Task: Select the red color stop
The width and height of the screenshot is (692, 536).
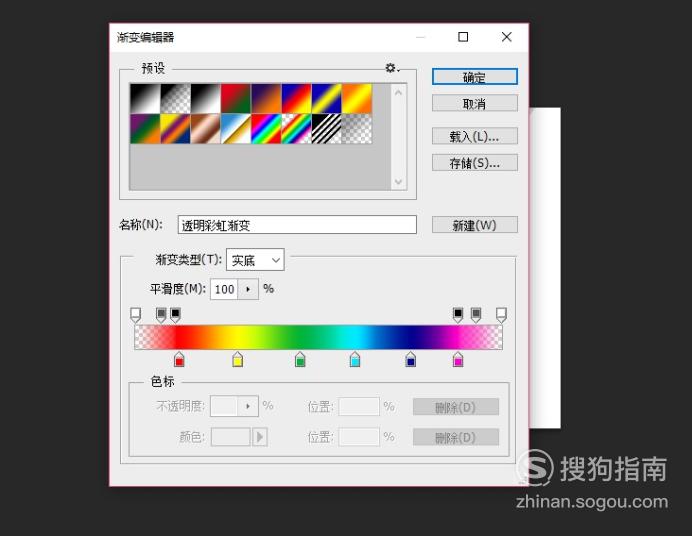Action: (x=179, y=360)
